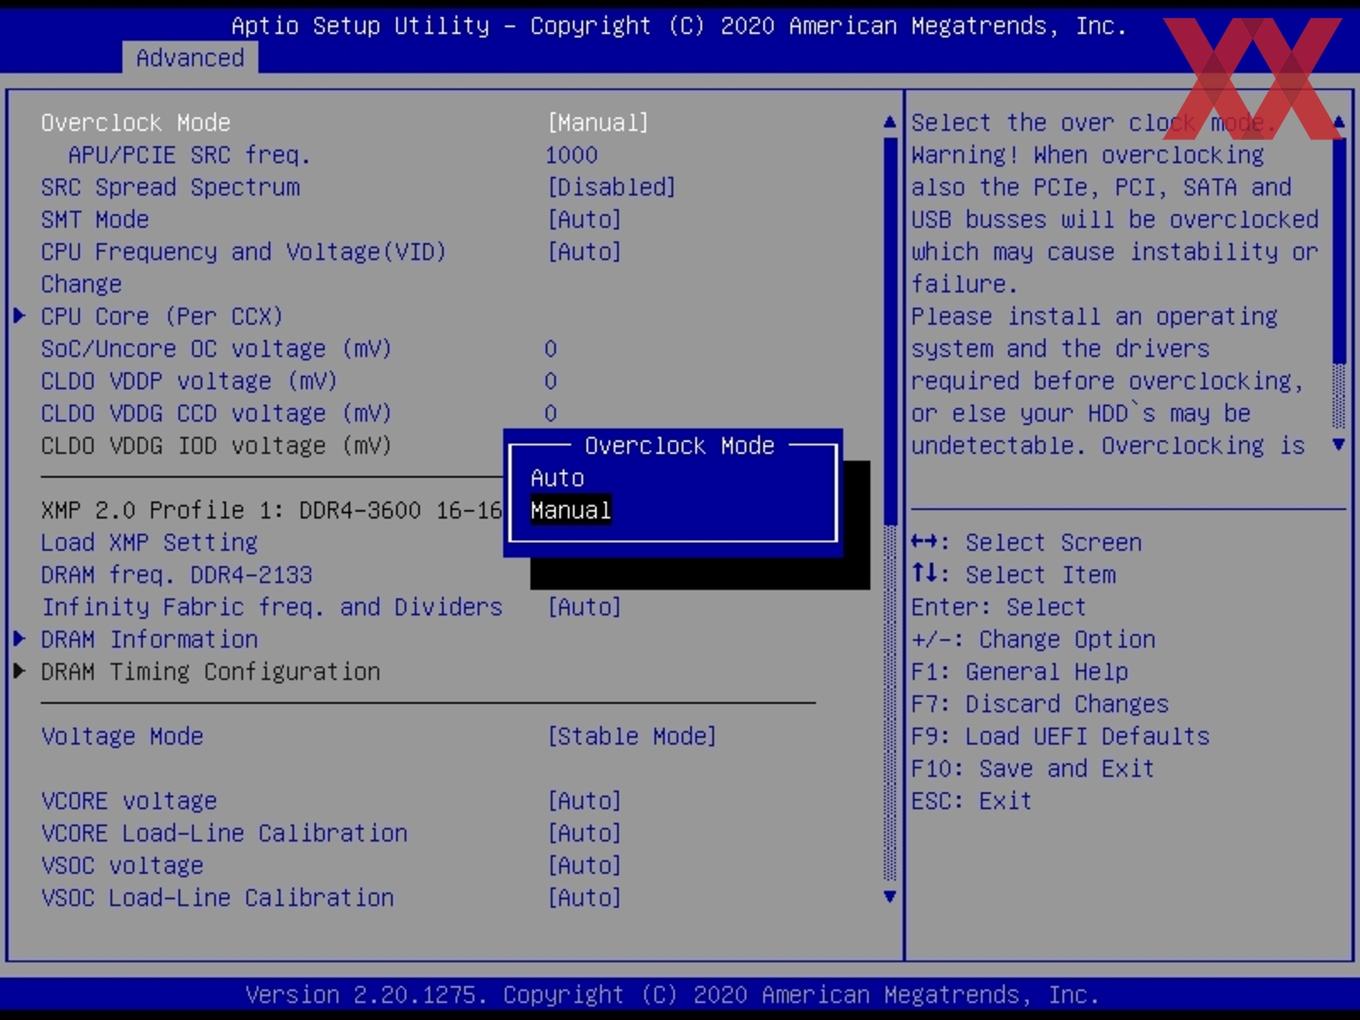
Task: Edit SoC/Uncore OC voltage value
Action: pyautogui.click(x=550, y=349)
